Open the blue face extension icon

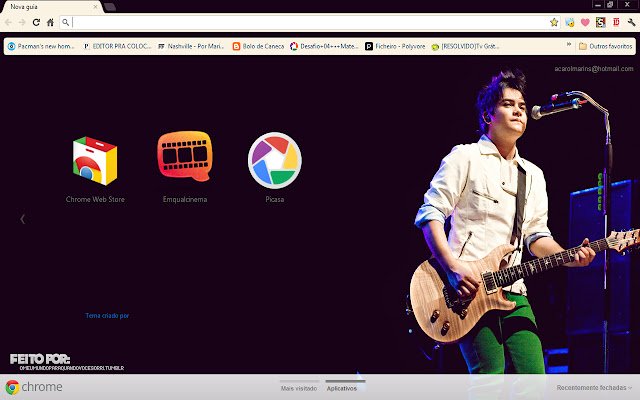pyautogui.click(x=570, y=22)
